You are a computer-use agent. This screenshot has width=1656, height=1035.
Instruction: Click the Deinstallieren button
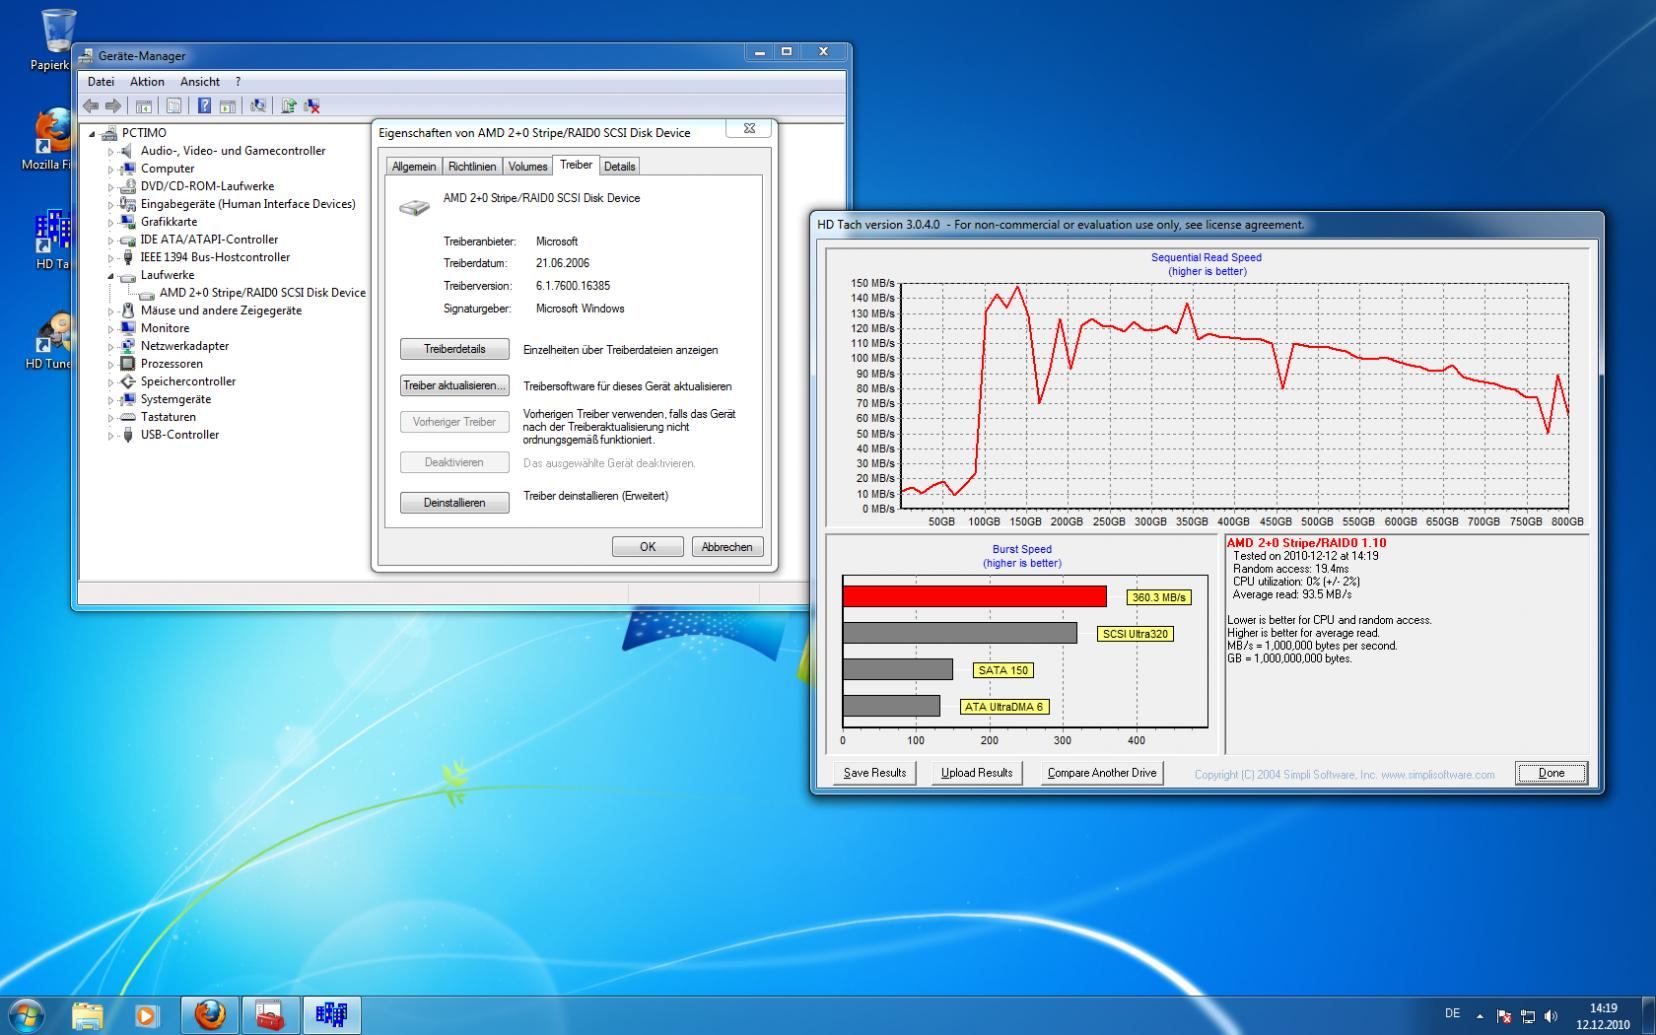point(454,503)
